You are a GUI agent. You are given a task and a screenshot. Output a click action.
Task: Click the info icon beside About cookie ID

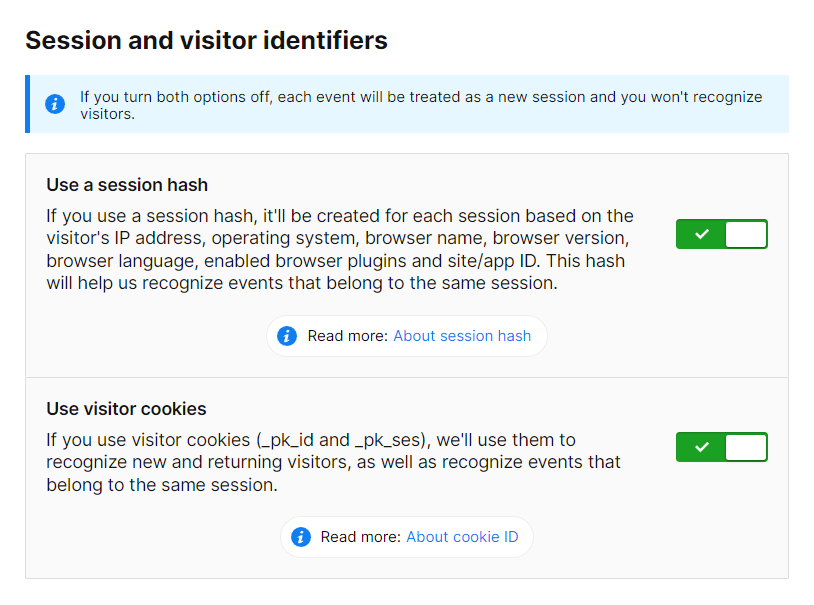click(x=300, y=537)
